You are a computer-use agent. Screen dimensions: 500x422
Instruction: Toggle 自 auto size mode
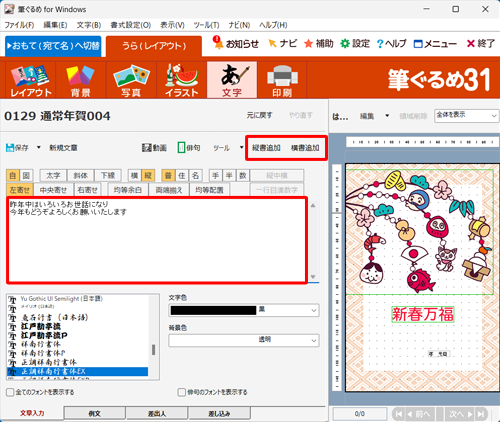[x=13, y=175]
